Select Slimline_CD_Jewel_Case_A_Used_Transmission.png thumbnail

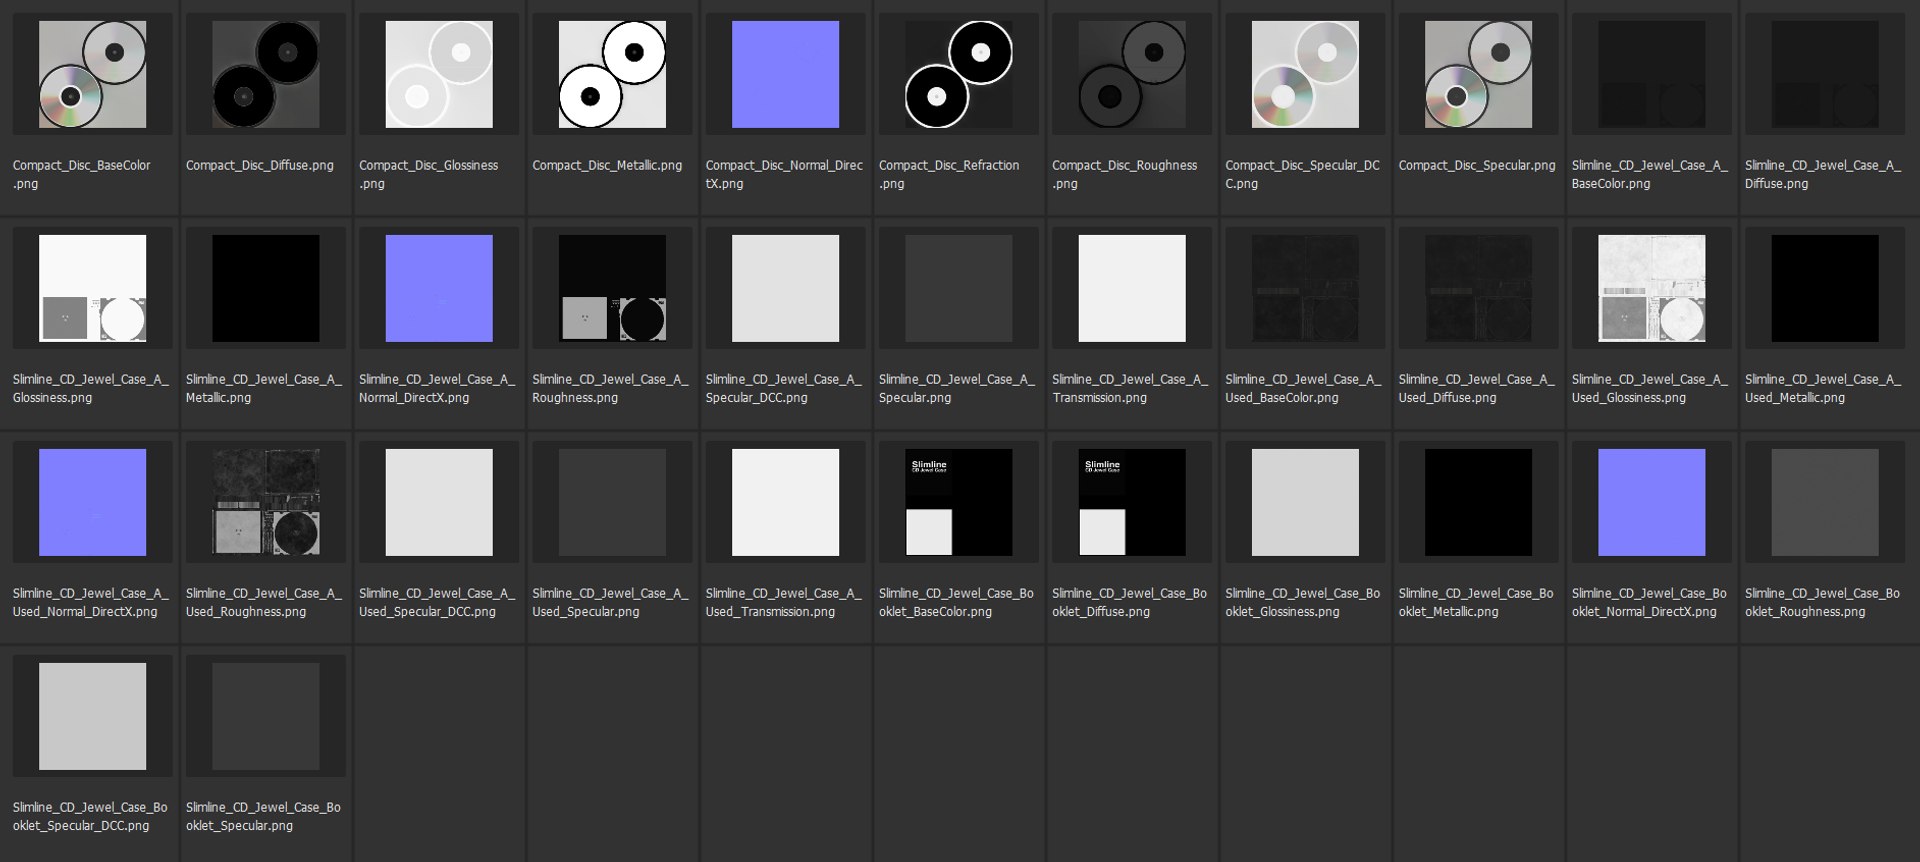click(x=785, y=502)
